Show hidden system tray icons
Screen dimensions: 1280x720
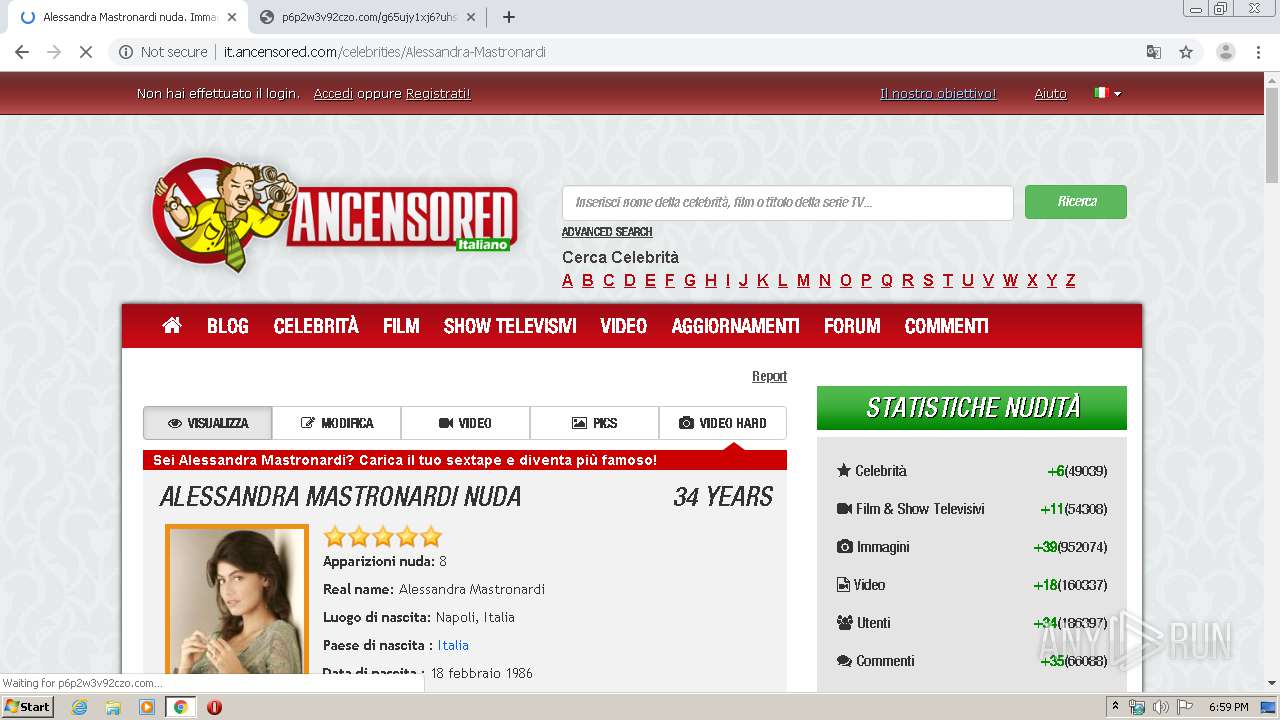pyautogui.click(x=1116, y=707)
